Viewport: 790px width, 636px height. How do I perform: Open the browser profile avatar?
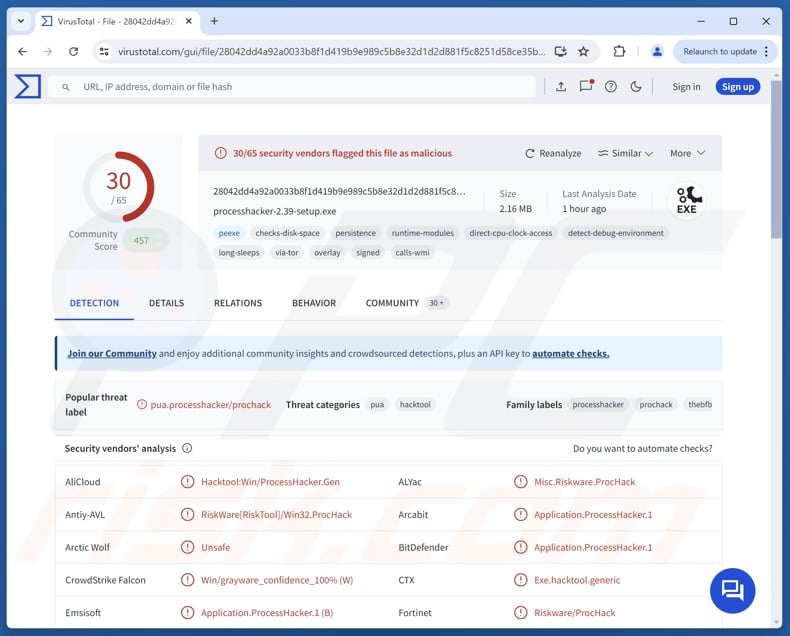657,51
